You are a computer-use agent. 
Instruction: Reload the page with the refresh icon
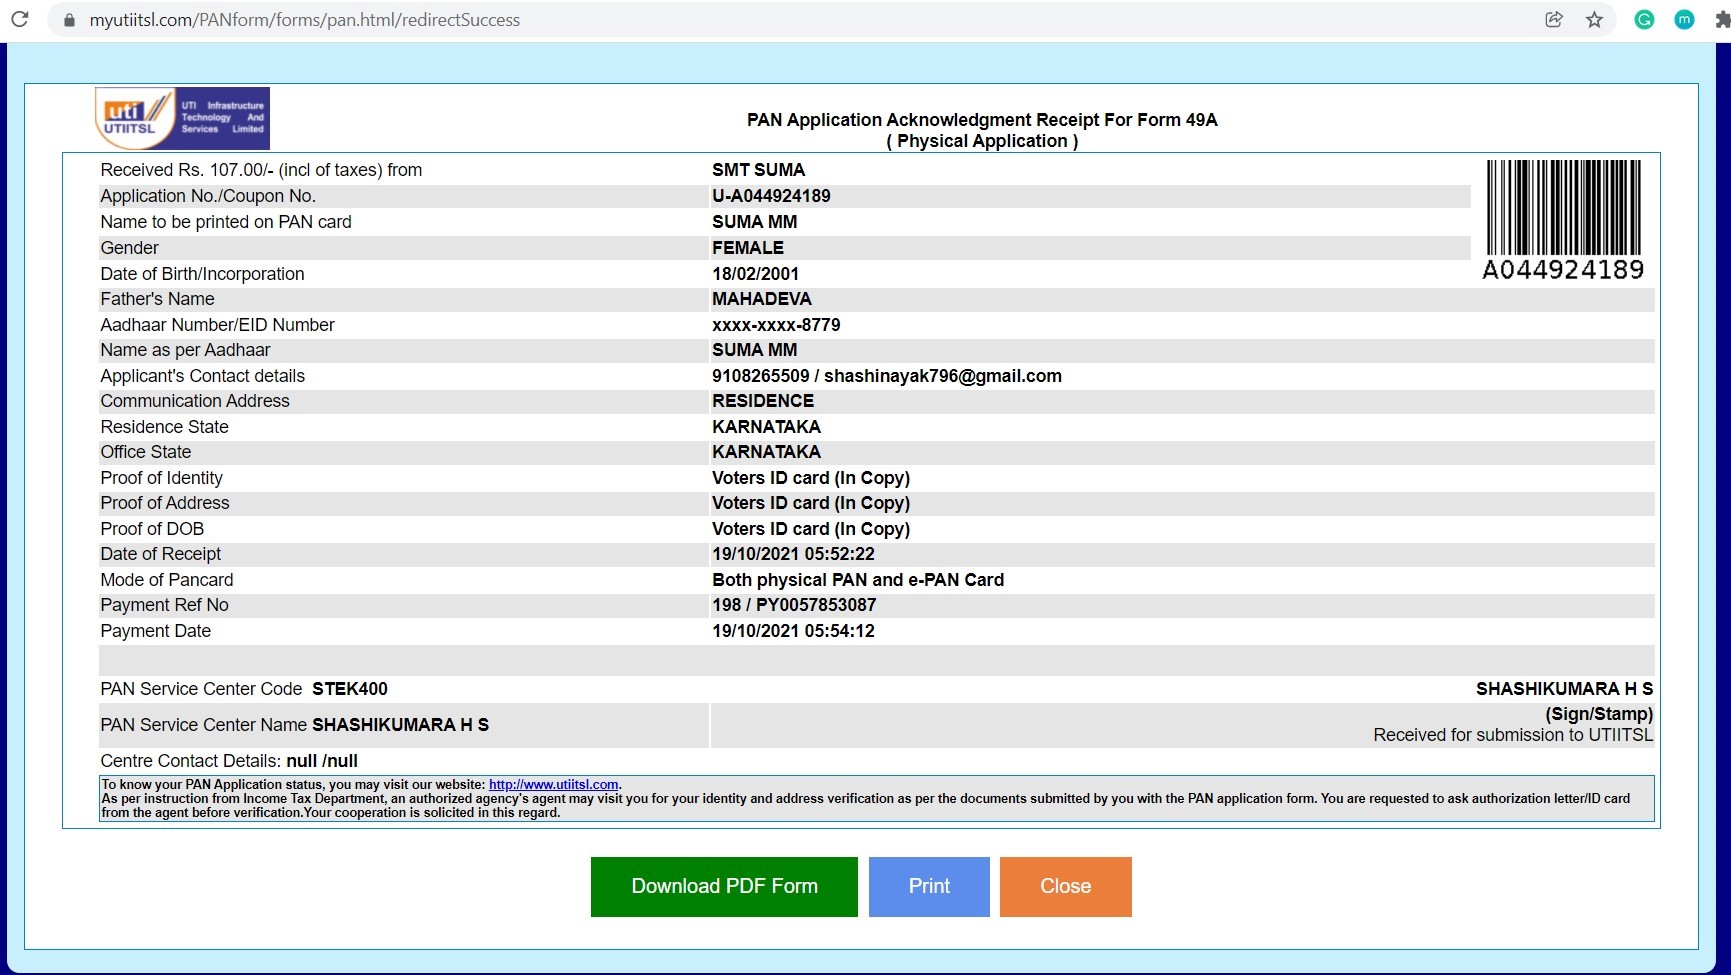[19, 19]
